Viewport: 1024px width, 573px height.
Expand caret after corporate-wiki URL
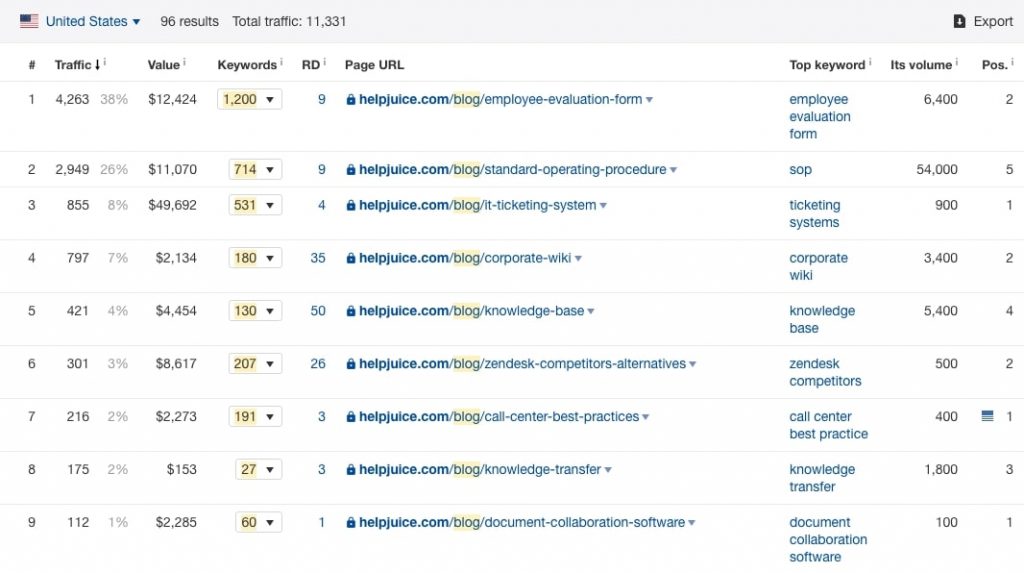[x=578, y=259]
